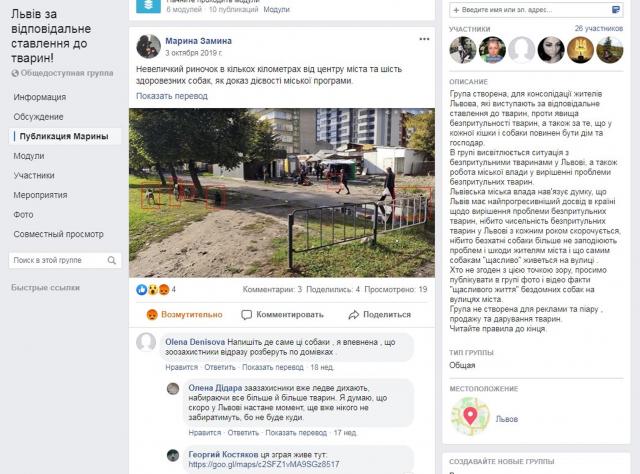Screen dimensions: 640x474
Task: Open the "Информация" sidebar section
Action: point(40,97)
